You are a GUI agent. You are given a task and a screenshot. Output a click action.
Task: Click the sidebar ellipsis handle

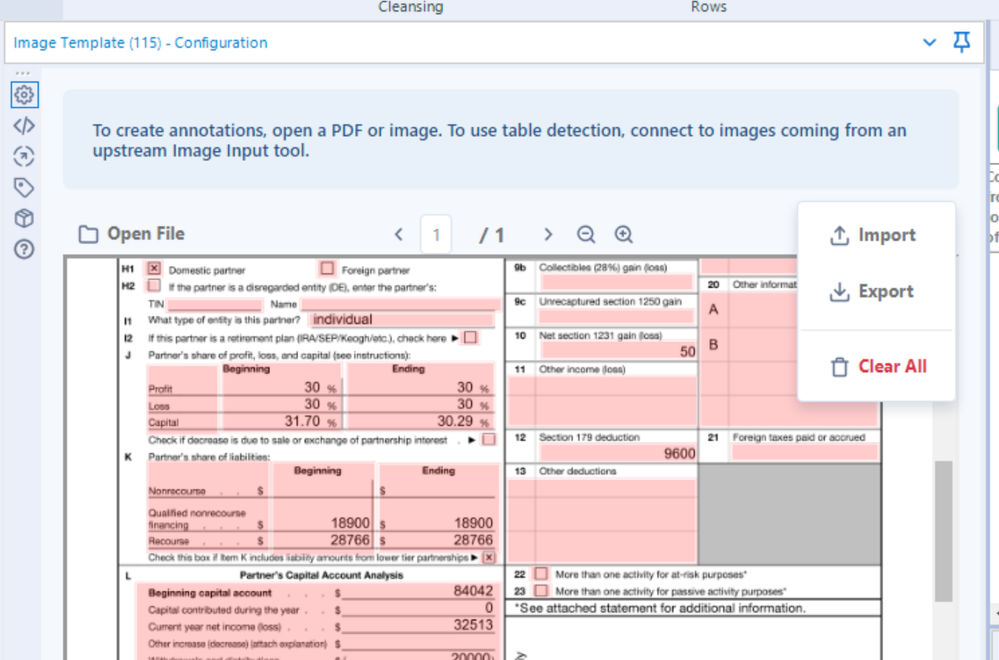[23, 73]
